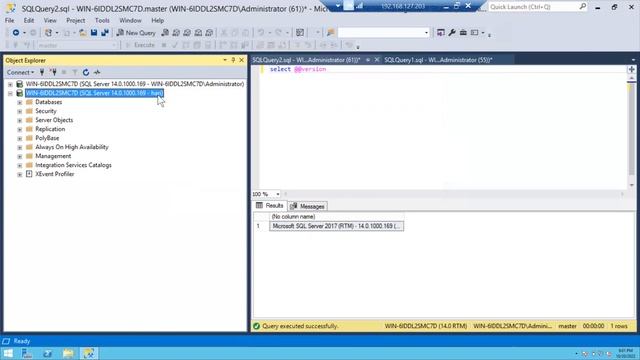Select the PolyBase tree item
The width and height of the screenshot is (640, 360).
[x=47, y=138]
